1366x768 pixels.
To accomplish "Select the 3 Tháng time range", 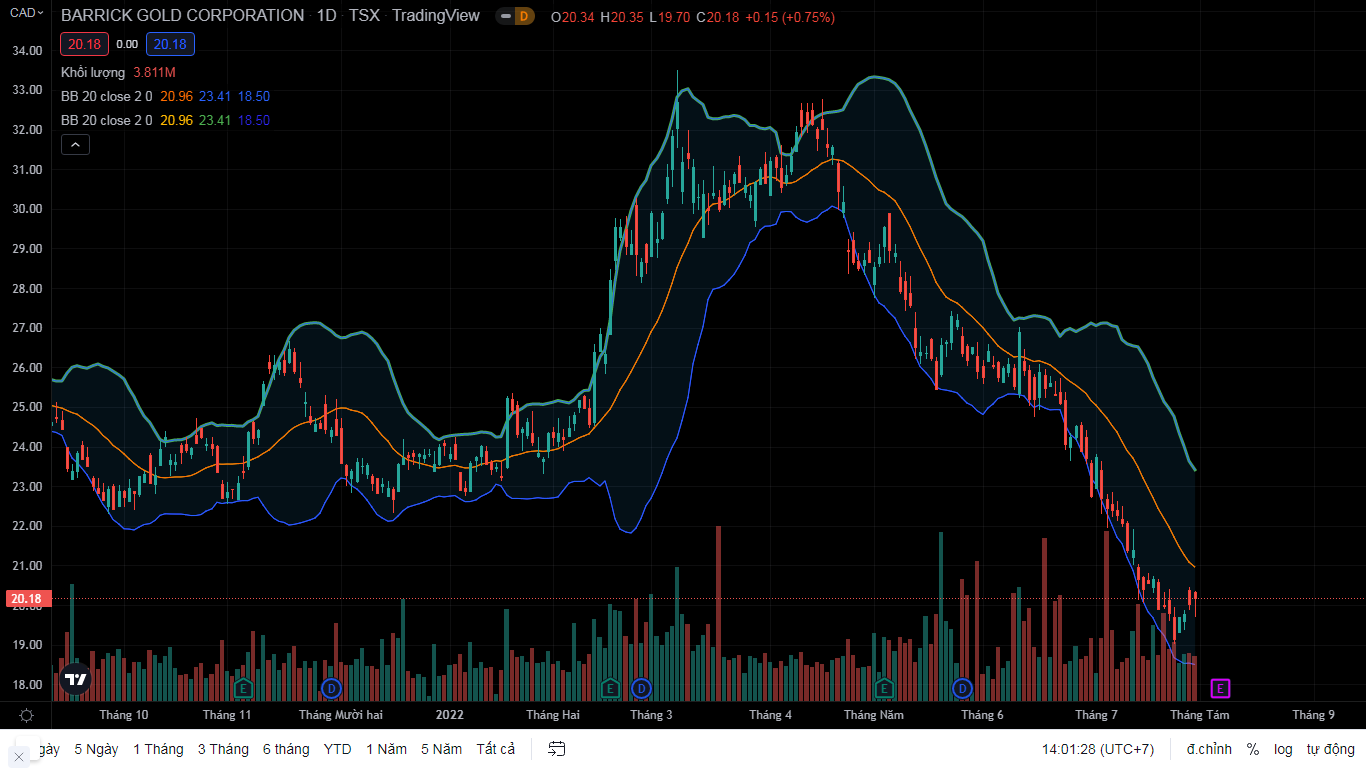I will coord(223,749).
